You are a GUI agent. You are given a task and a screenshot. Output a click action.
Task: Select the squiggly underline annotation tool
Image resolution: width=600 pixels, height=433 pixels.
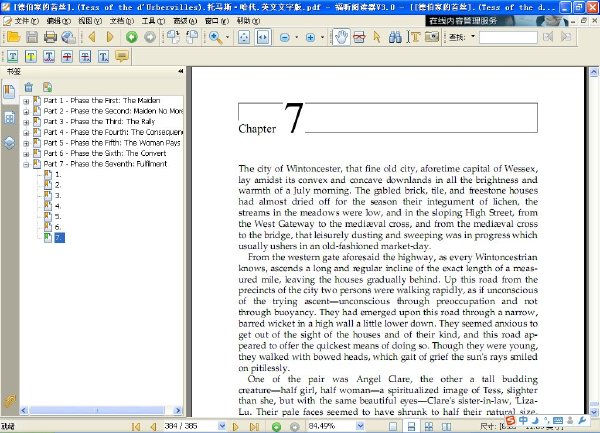click(x=49, y=57)
